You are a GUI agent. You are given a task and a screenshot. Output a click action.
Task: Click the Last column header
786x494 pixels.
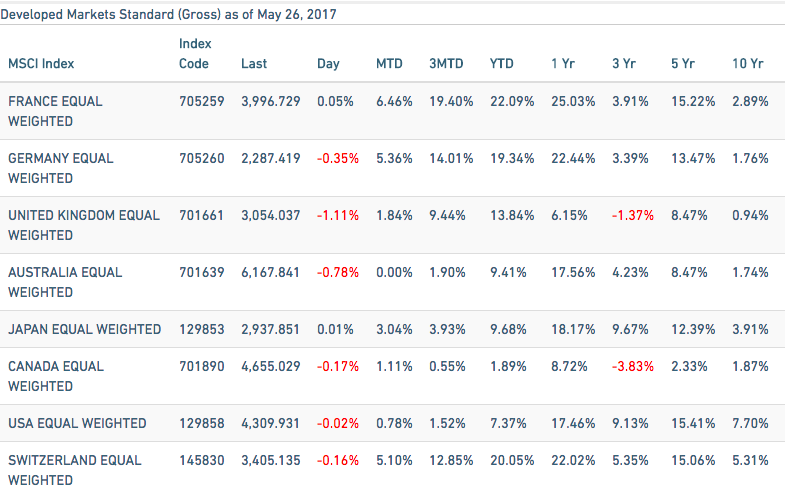coord(254,64)
